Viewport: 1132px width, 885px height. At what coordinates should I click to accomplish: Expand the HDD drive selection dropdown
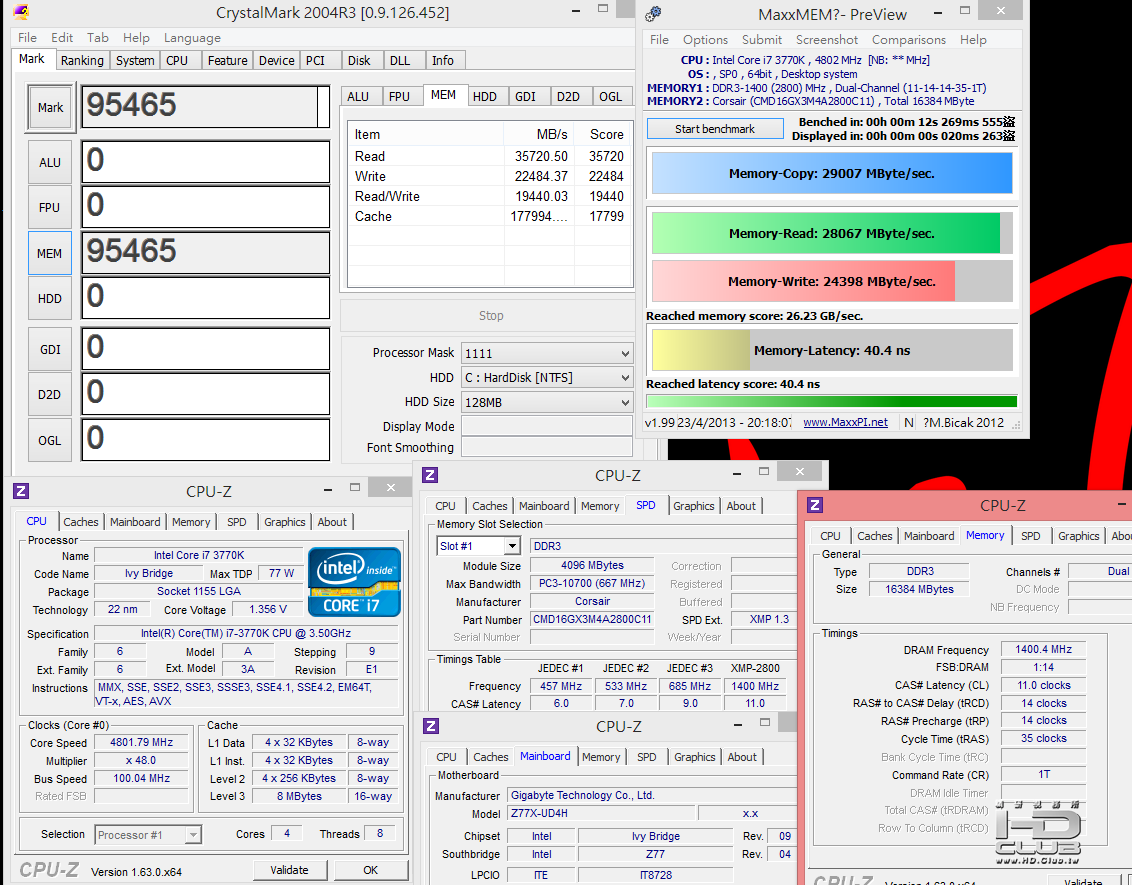(547, 378)
